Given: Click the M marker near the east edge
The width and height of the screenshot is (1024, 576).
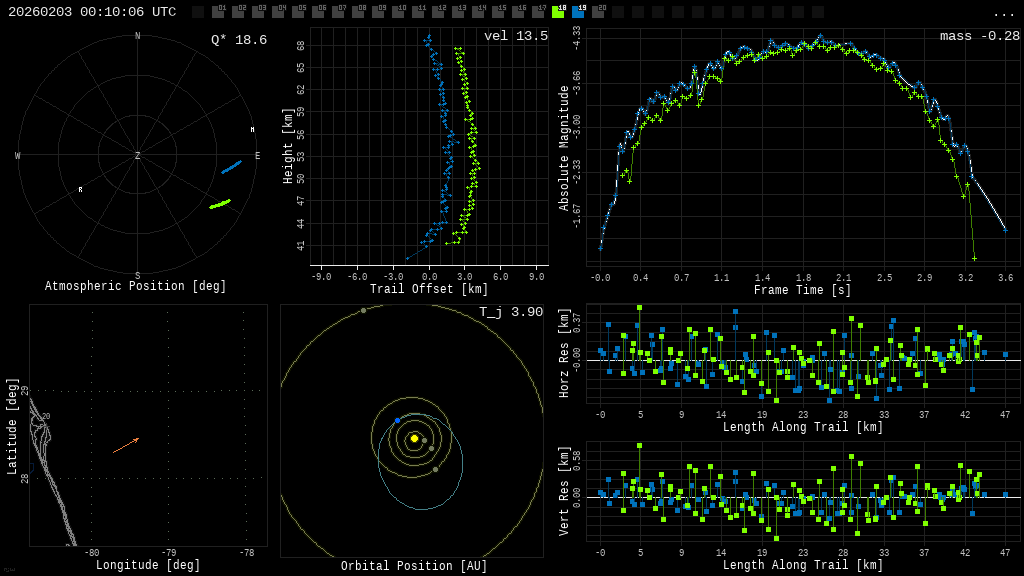Looking at the screenshot, I should pyautogui.click(x=252, y=130).
